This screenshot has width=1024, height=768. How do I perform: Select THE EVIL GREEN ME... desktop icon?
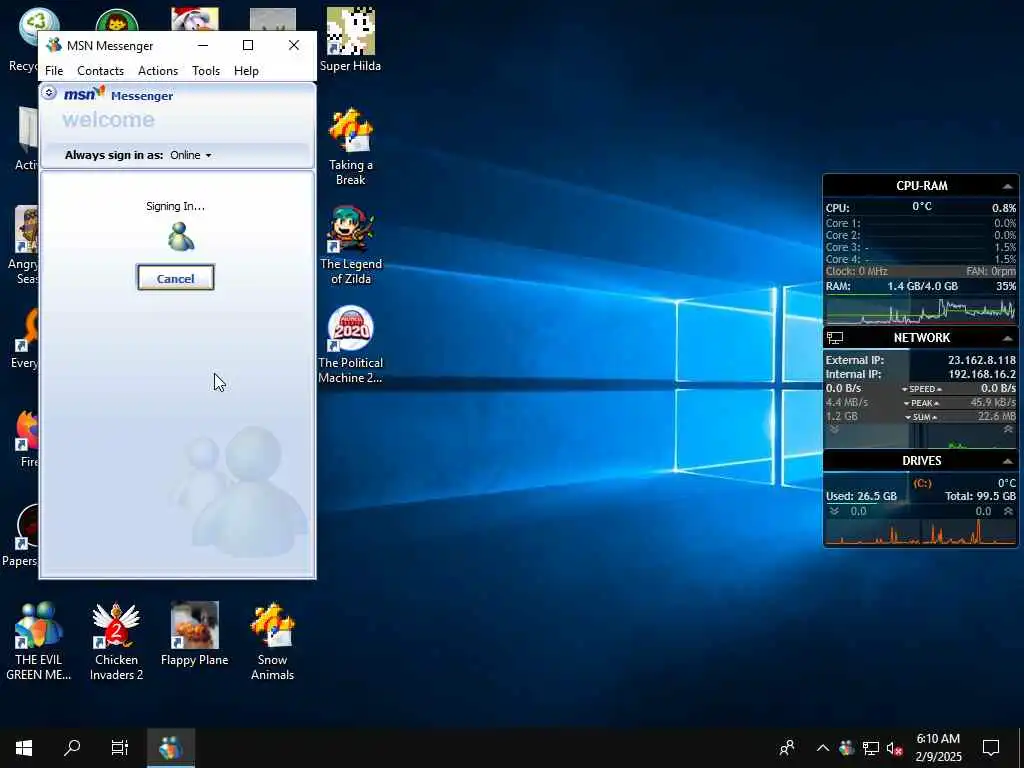click(x=39, y=641)
